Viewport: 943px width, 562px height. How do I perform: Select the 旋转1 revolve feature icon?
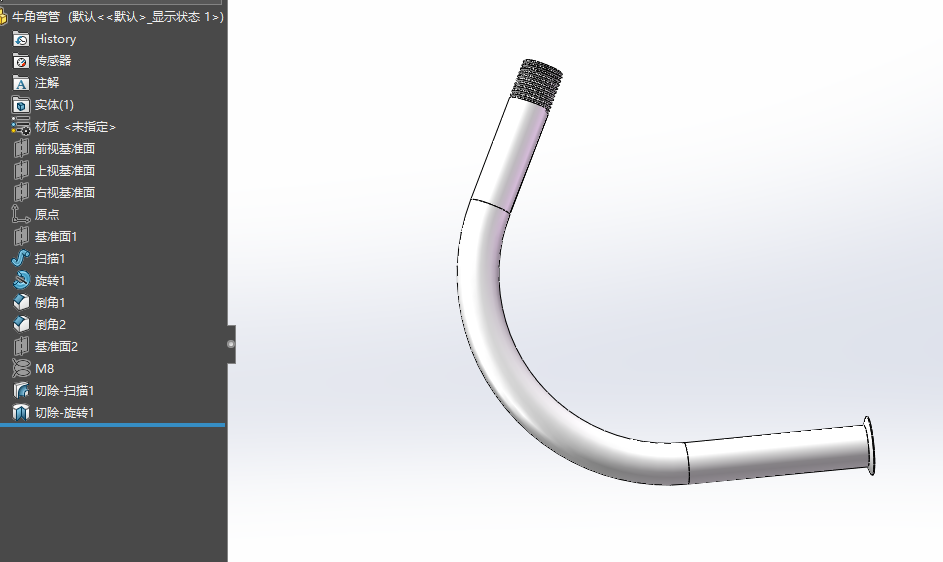coord(21,280)
